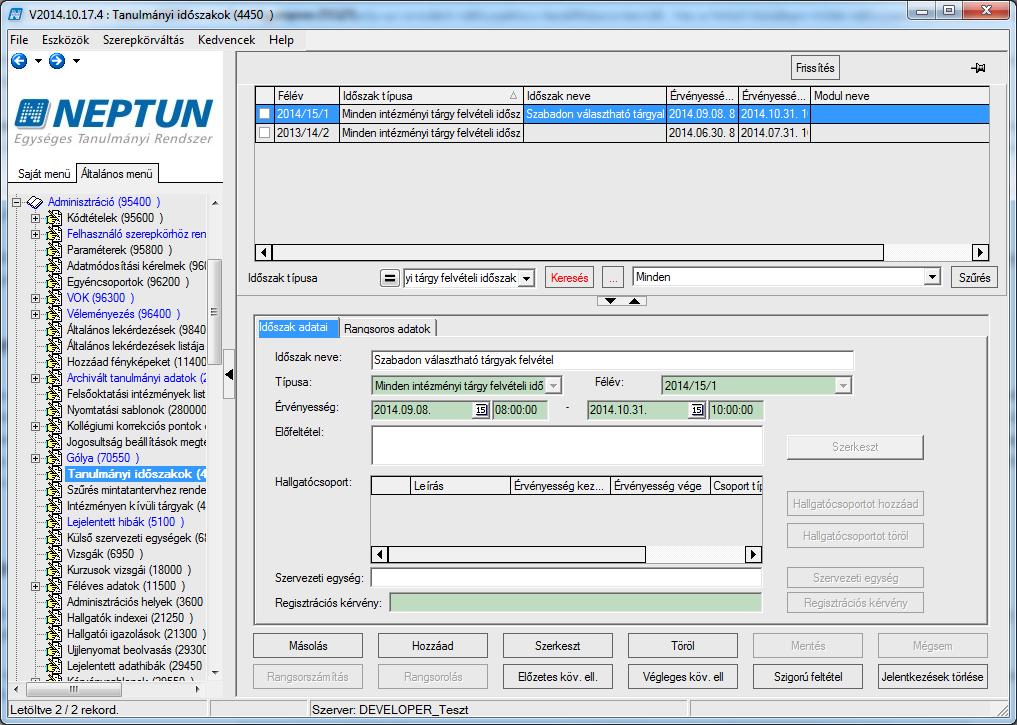The image size is (1017, 725).
Task: Click the Szerkeszt button below the form
Action: pyautogui.click(x=558, y=646)
